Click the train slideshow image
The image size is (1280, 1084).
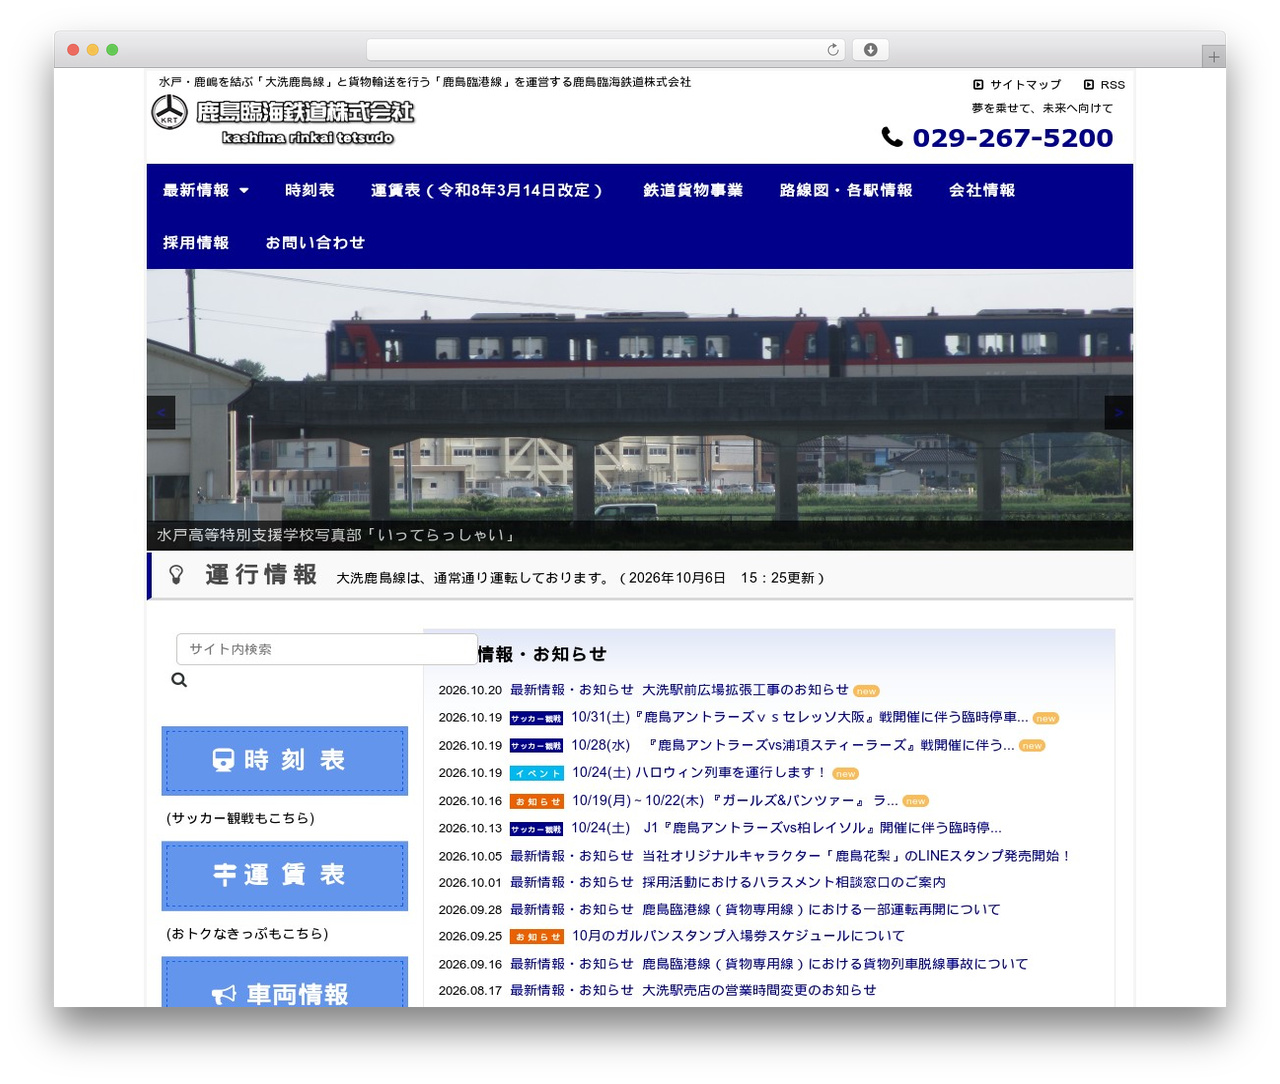[x=640, y=410]
